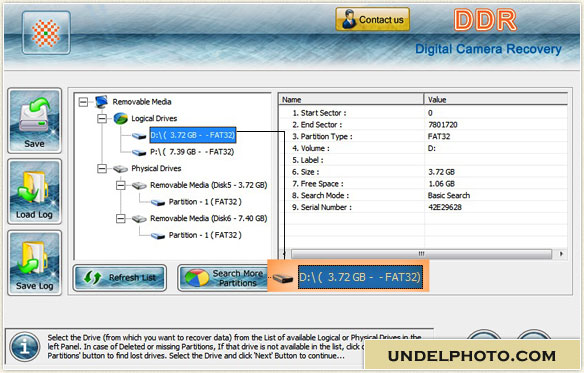Select the P:\ 7.39 GB FAT32 drive

(192, 152)
